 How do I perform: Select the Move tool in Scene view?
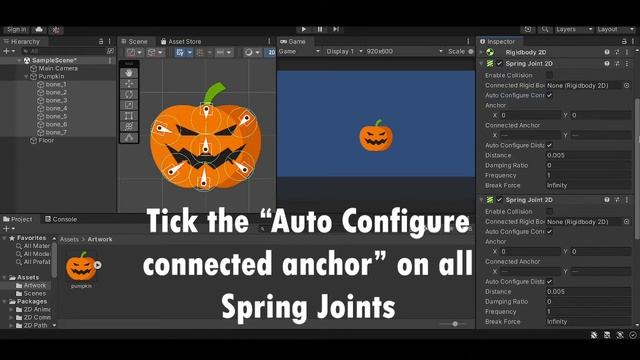pos(129,84)
